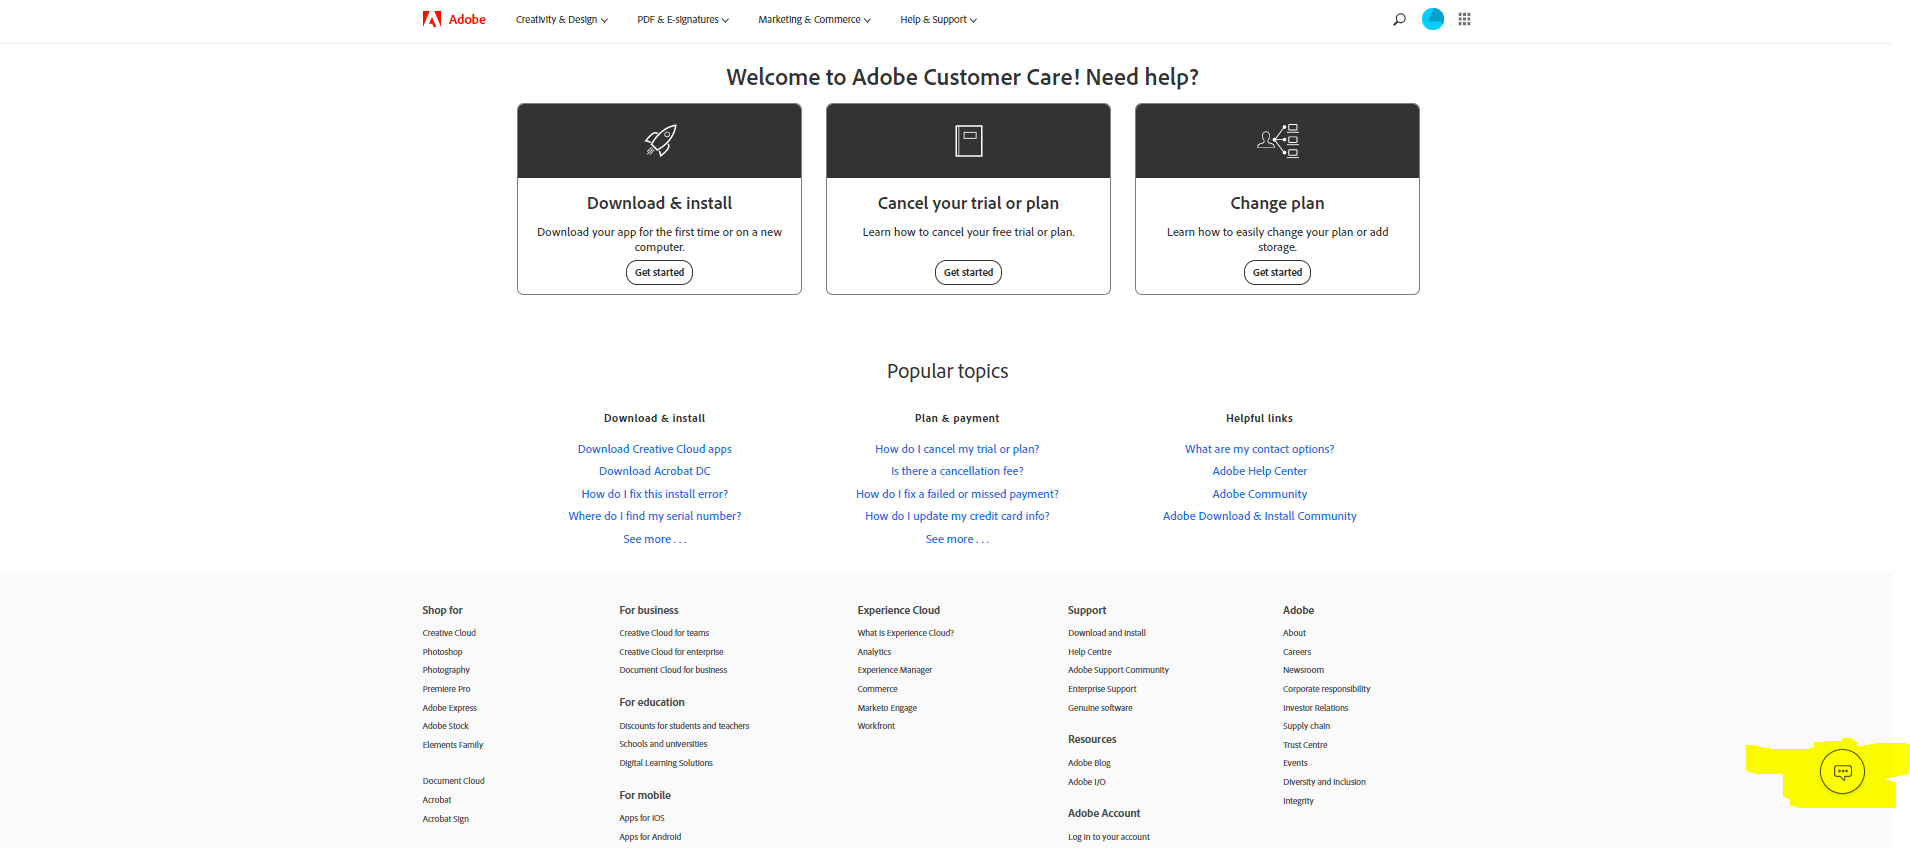
Task: Open Adobe Support Community footer link
Action: 1118,670
